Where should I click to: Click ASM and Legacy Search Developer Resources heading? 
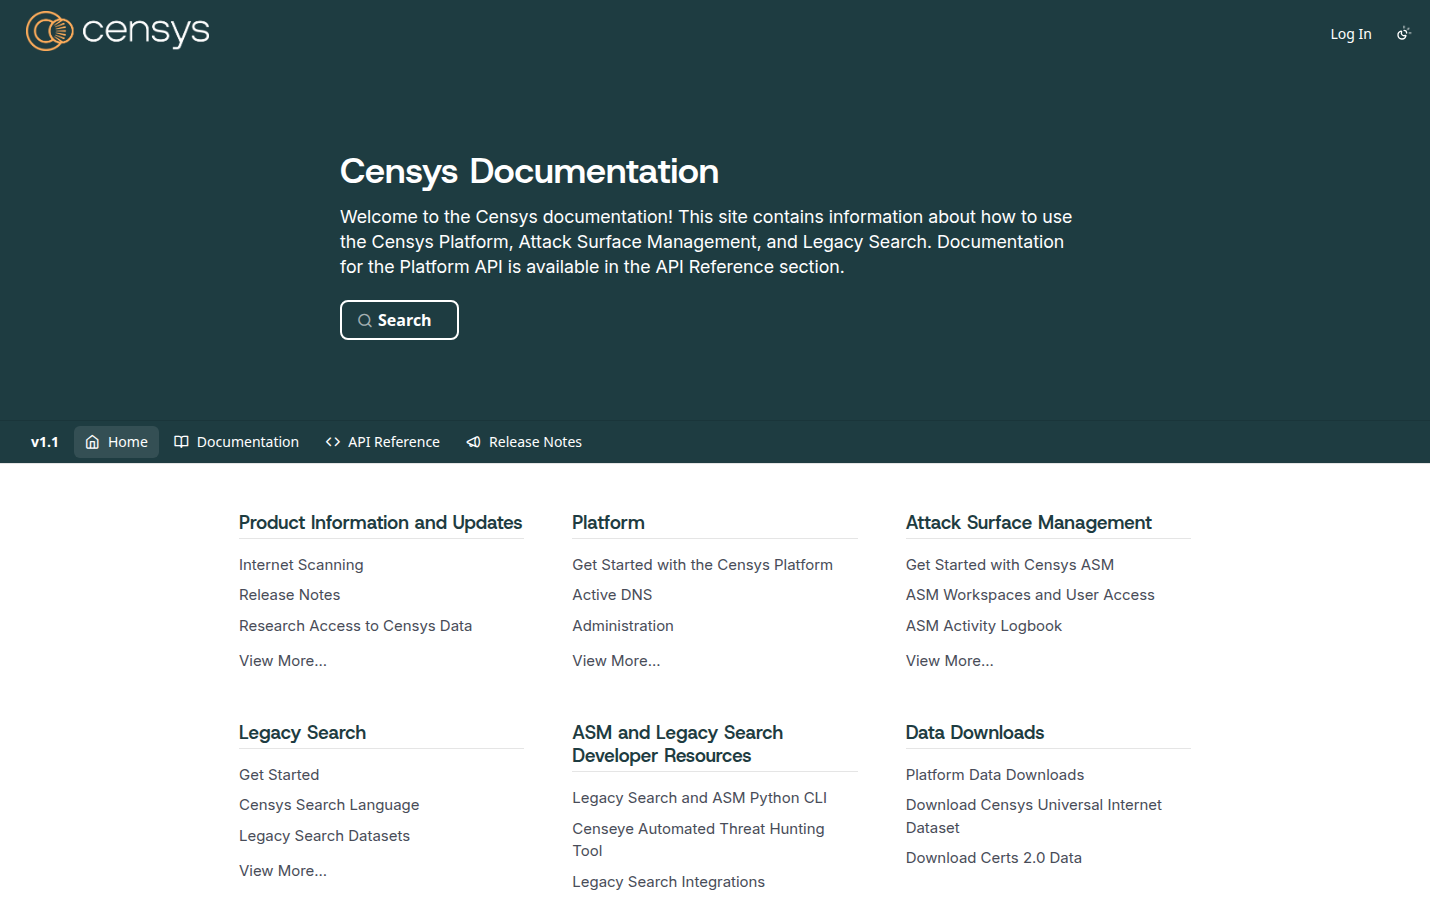tap(677, 744)
